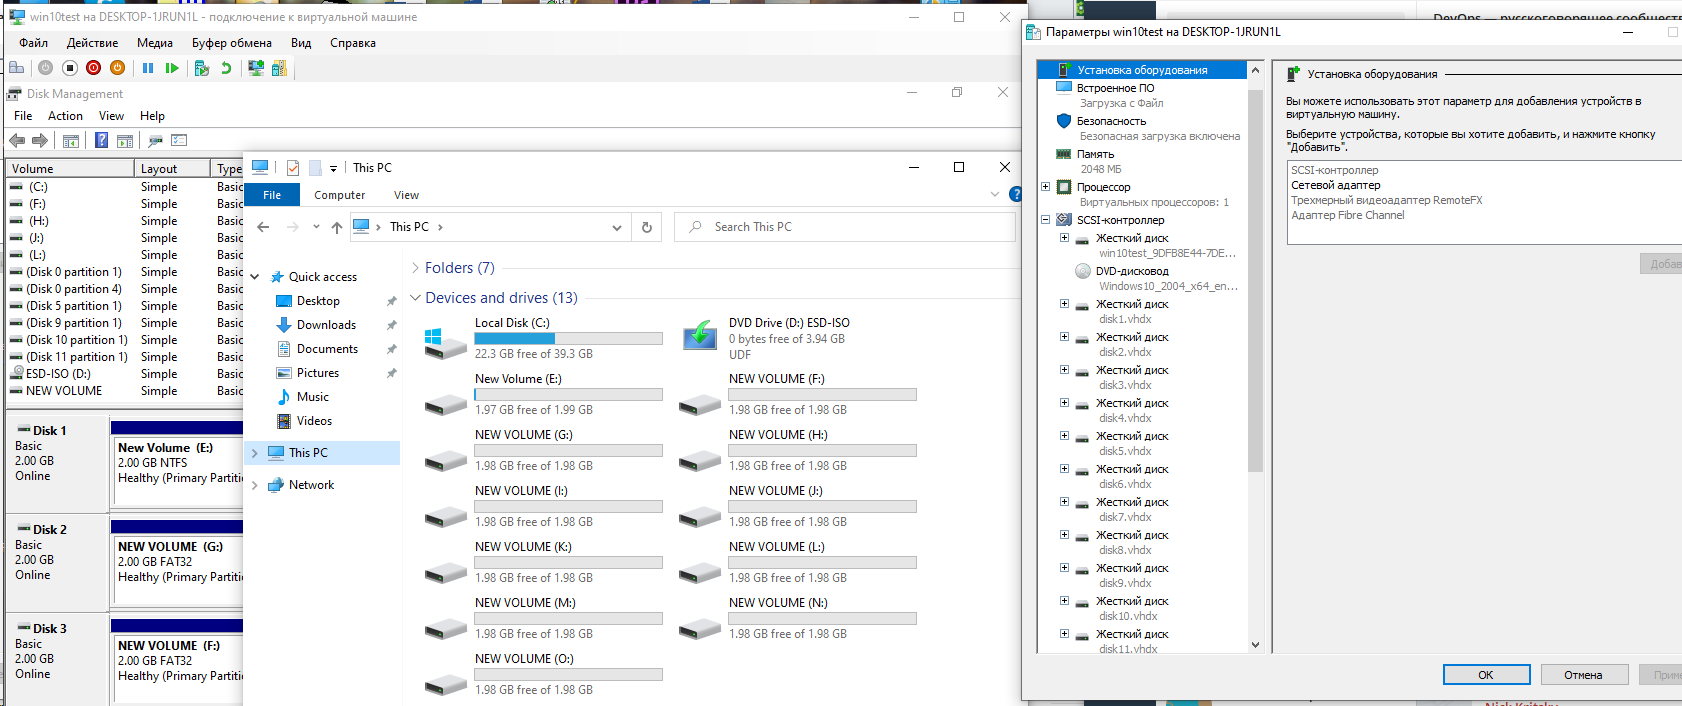The width and height of the screenshot is (1682, 706).
Task: Click the green Revert arrow icon
Action: click(x=226, y=68)
